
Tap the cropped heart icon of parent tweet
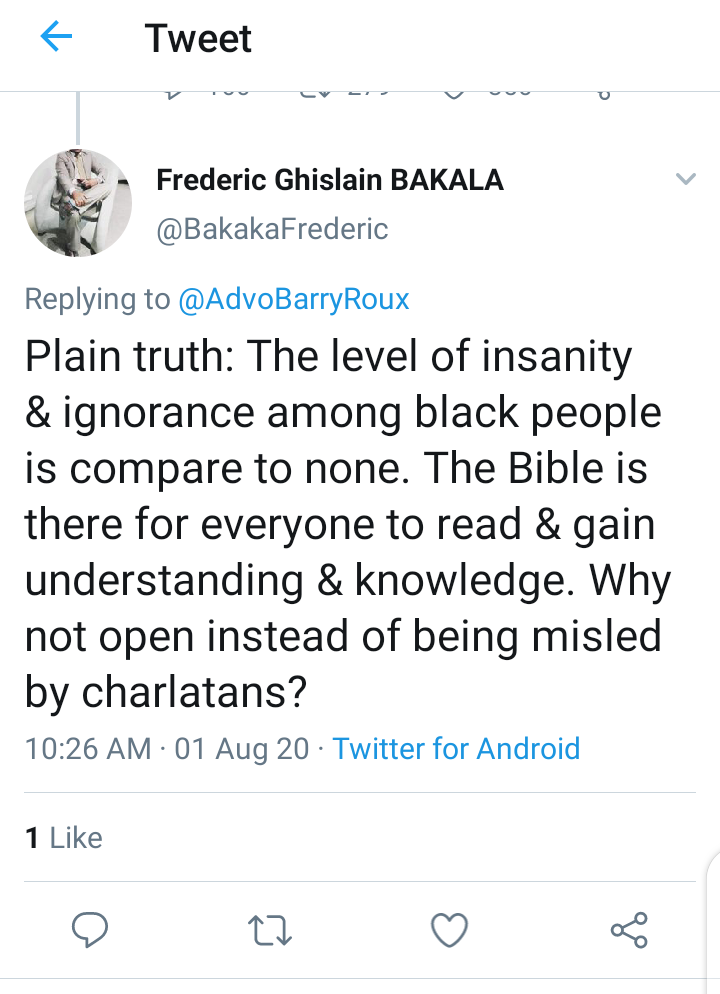click(x=453, y=94)
